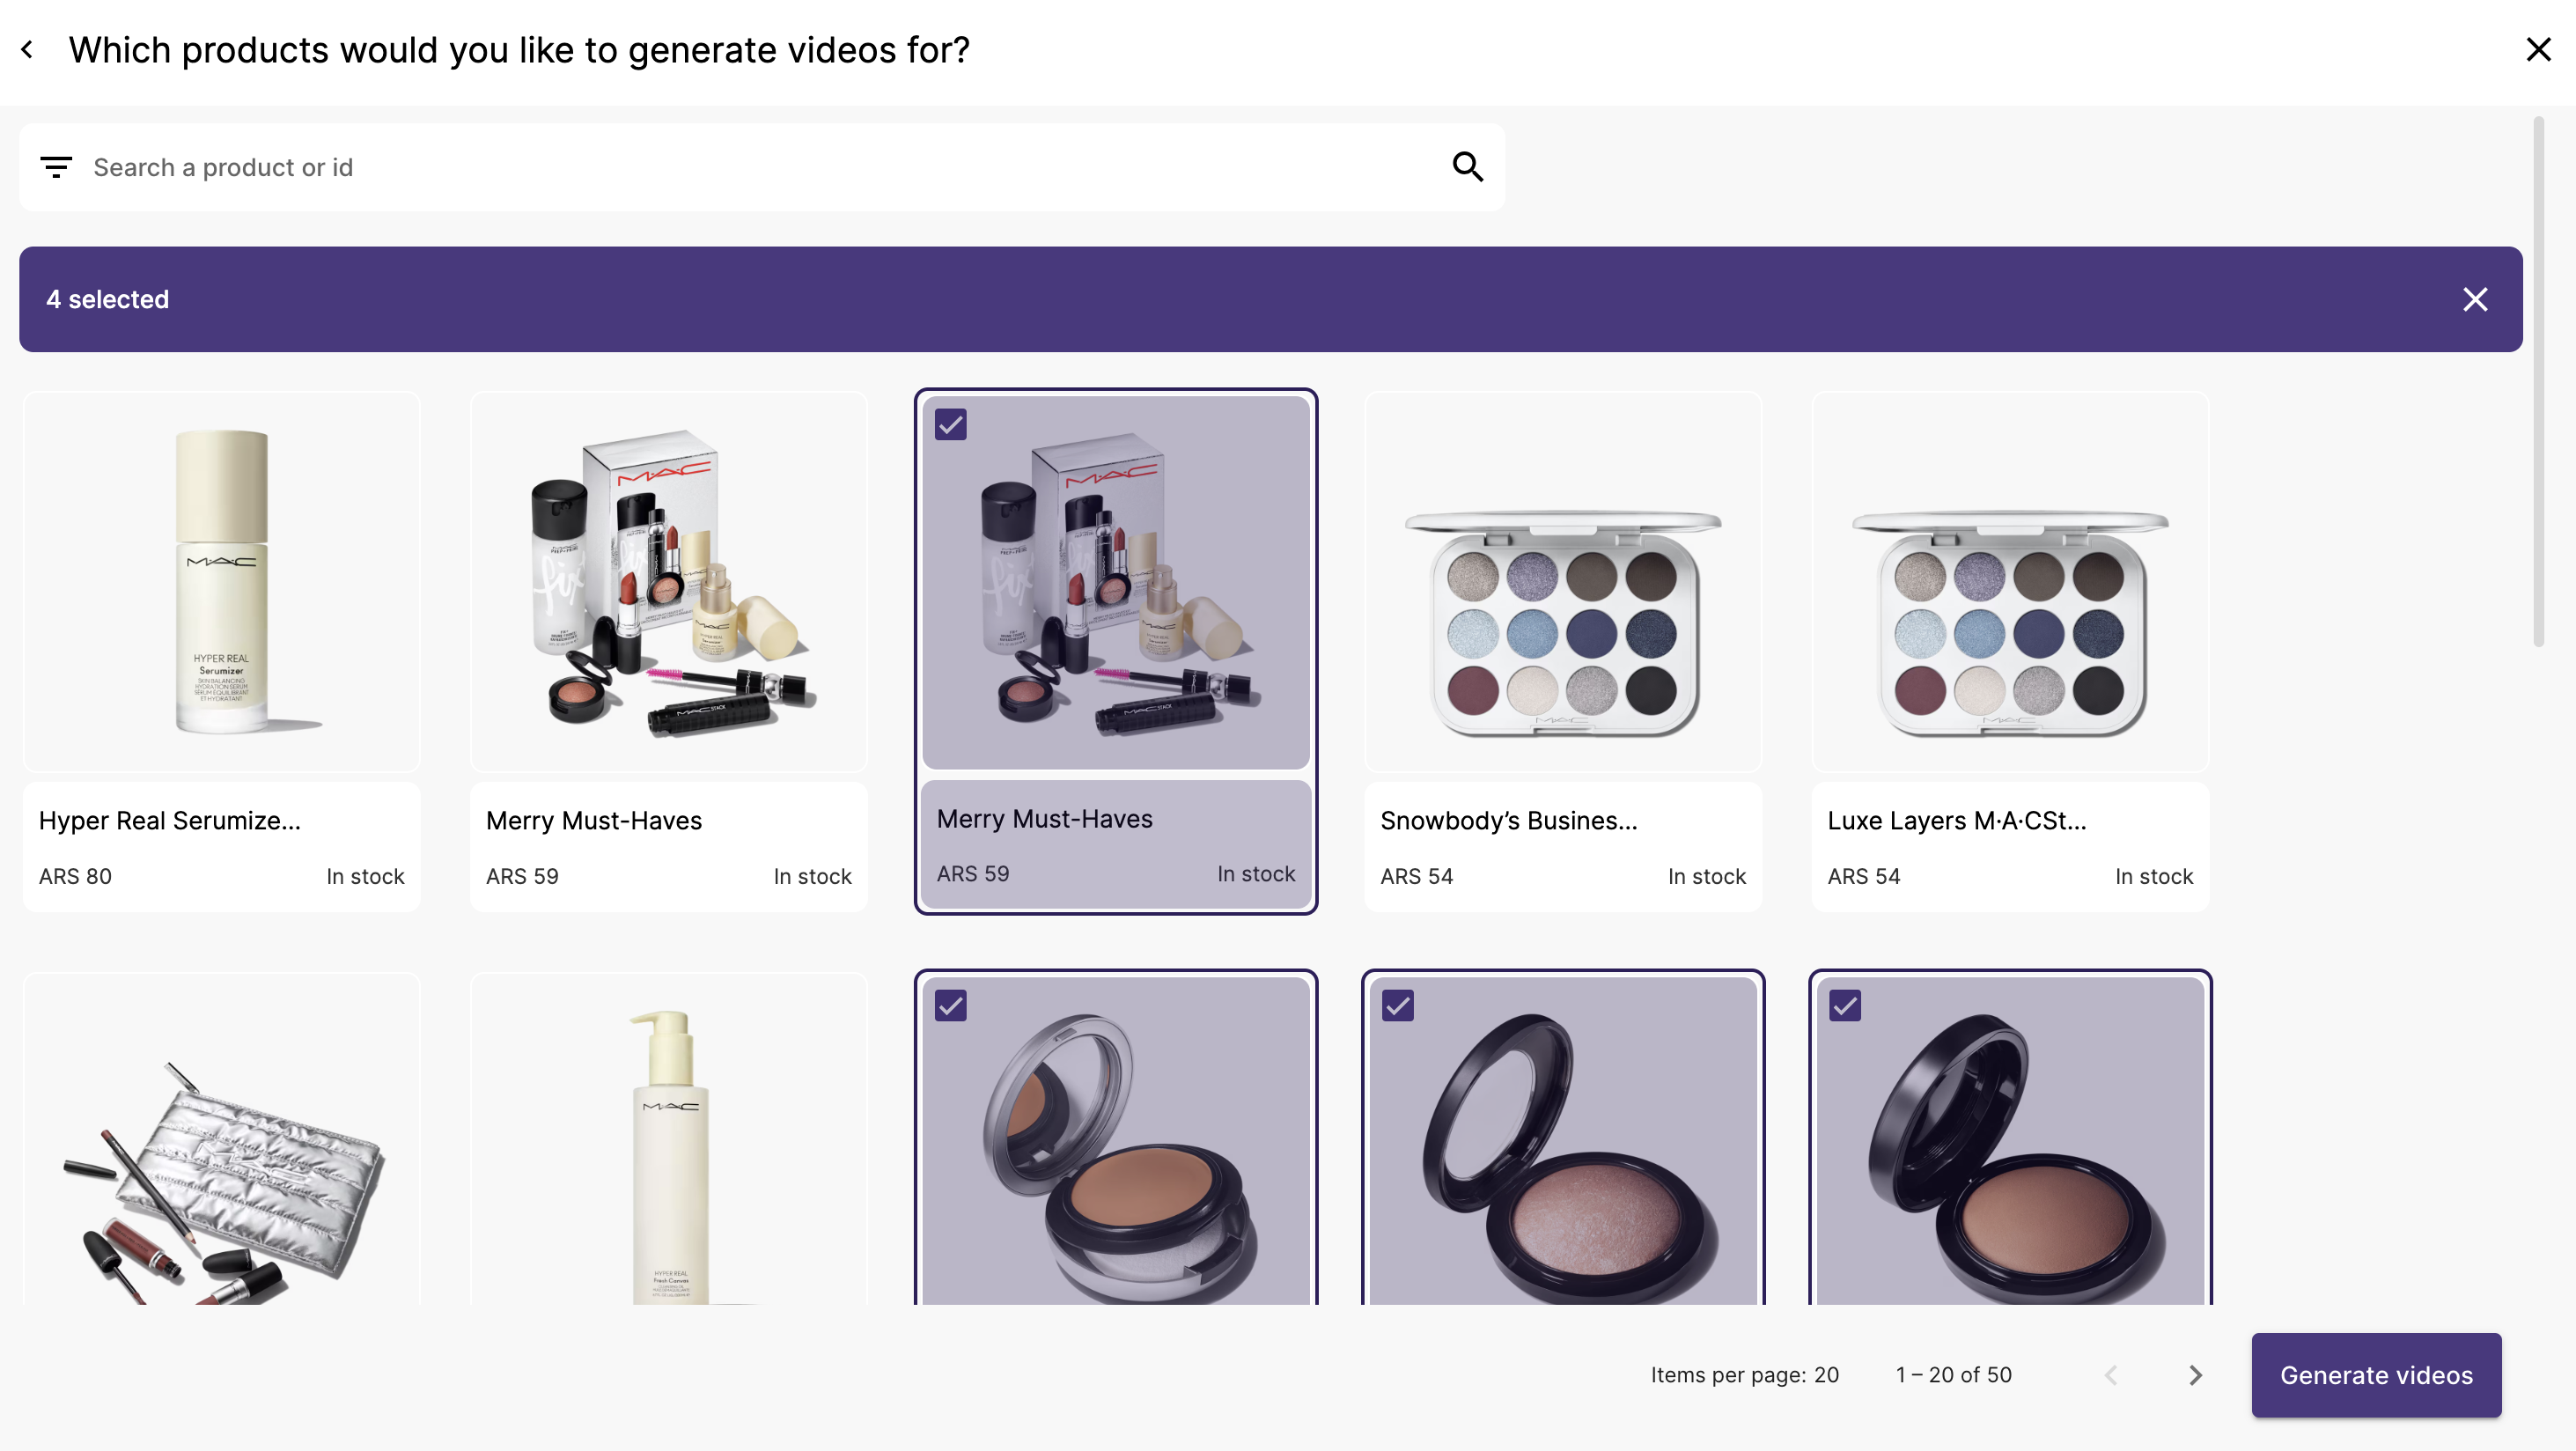This screenshot has width=2576, height=1451.
Task: Focus the Search a product or id field
Action: [762, 167]
